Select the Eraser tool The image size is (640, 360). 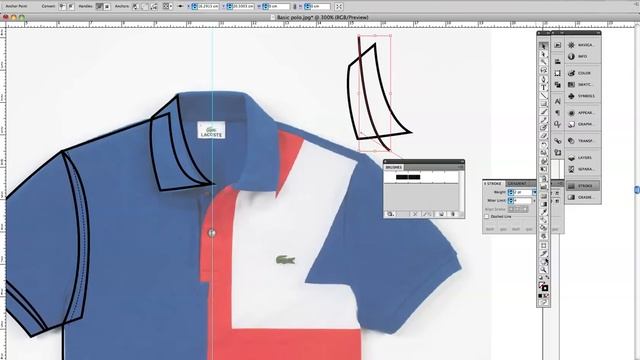click(x=543, y=136)
